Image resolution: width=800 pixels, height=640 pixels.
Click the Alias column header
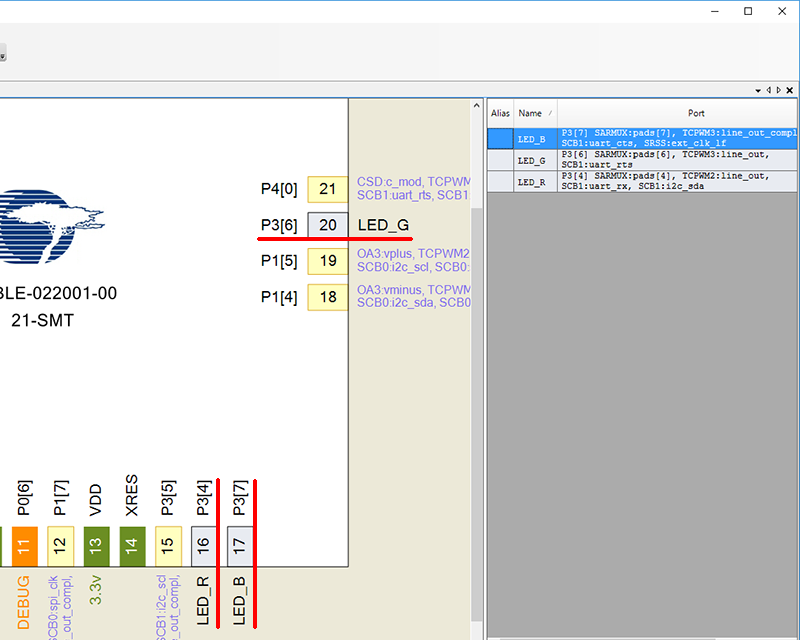pyautogui.click(x=500, y=113)
